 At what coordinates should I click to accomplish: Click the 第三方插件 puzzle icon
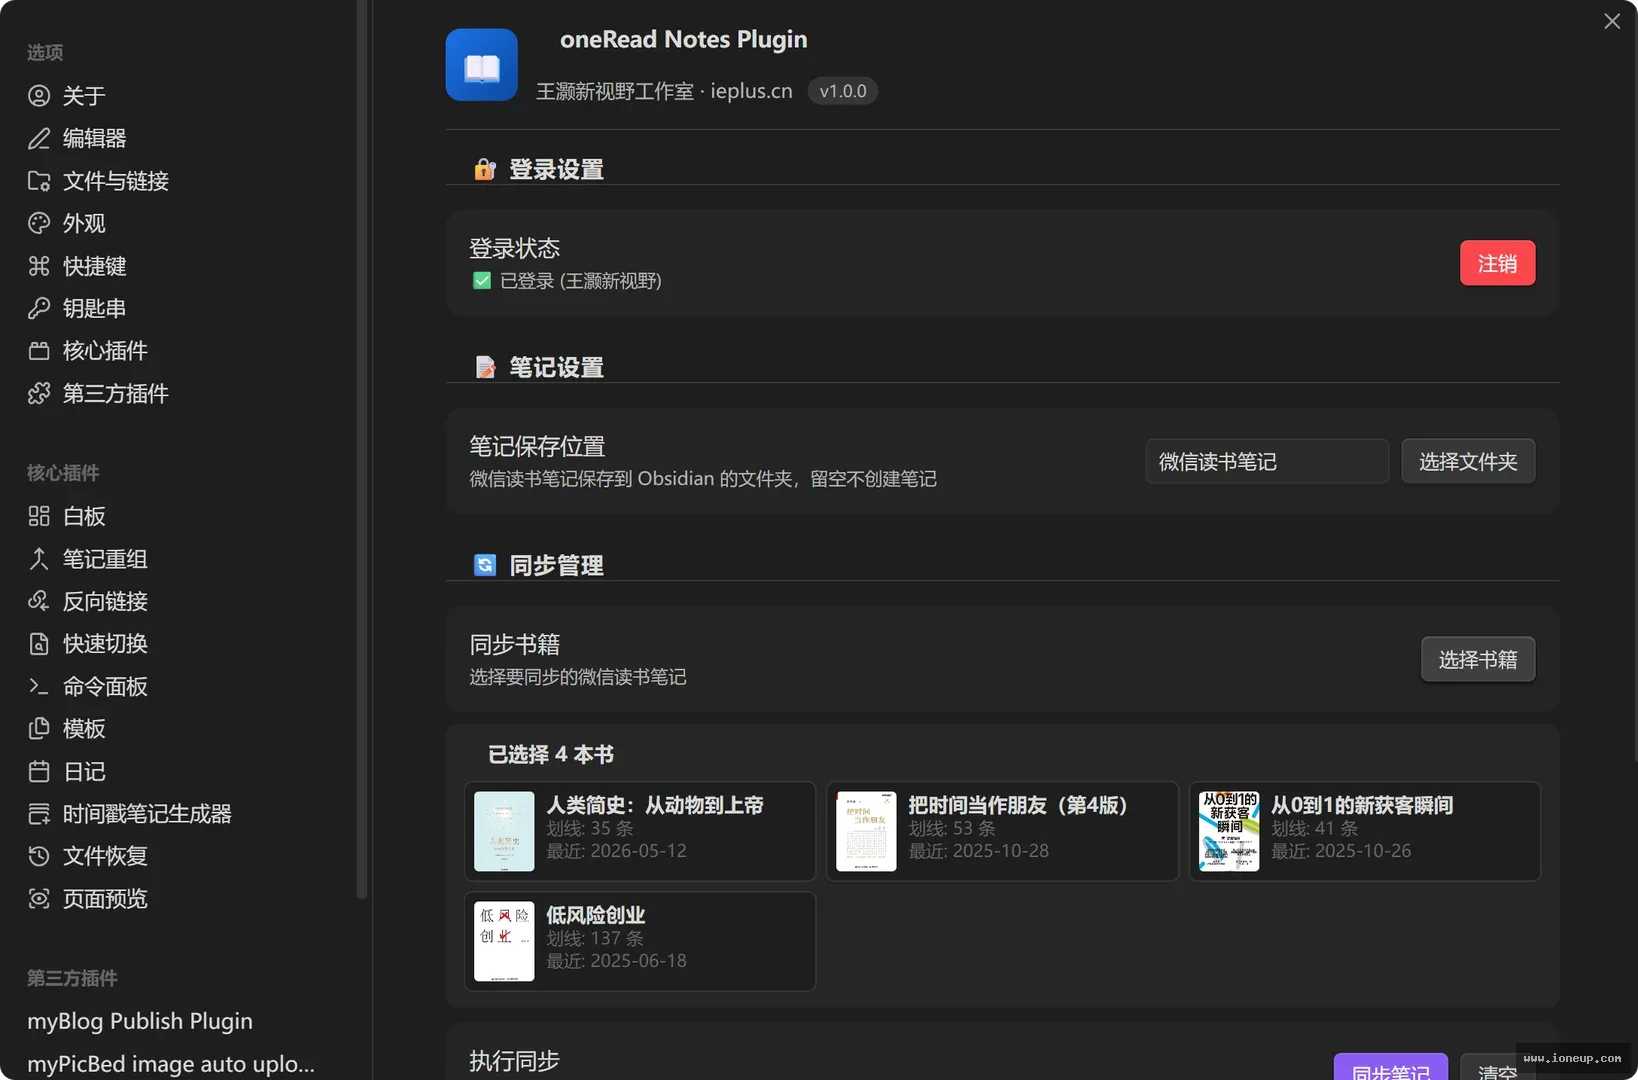coord(39,393)
